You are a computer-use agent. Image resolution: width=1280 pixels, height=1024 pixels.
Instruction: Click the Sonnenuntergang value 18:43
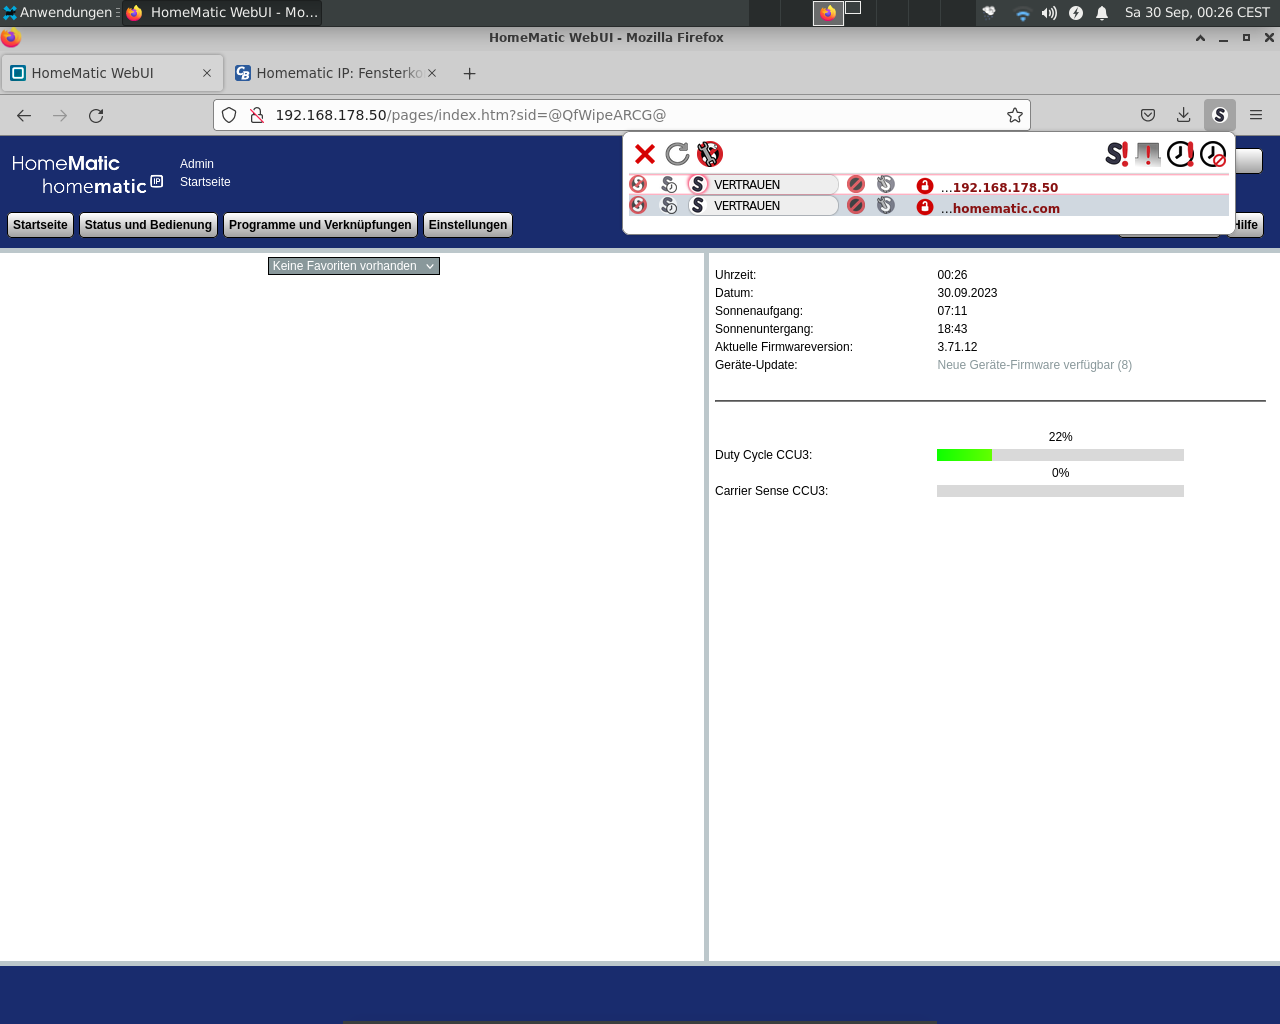952,329
